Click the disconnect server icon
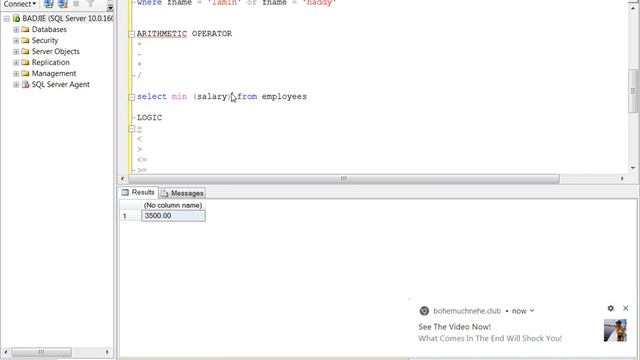 click(x=62, y=4)
